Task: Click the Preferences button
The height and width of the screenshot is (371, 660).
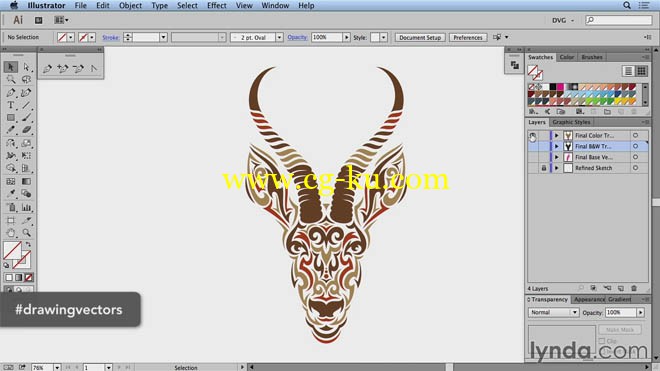Action: click(468, 37)
